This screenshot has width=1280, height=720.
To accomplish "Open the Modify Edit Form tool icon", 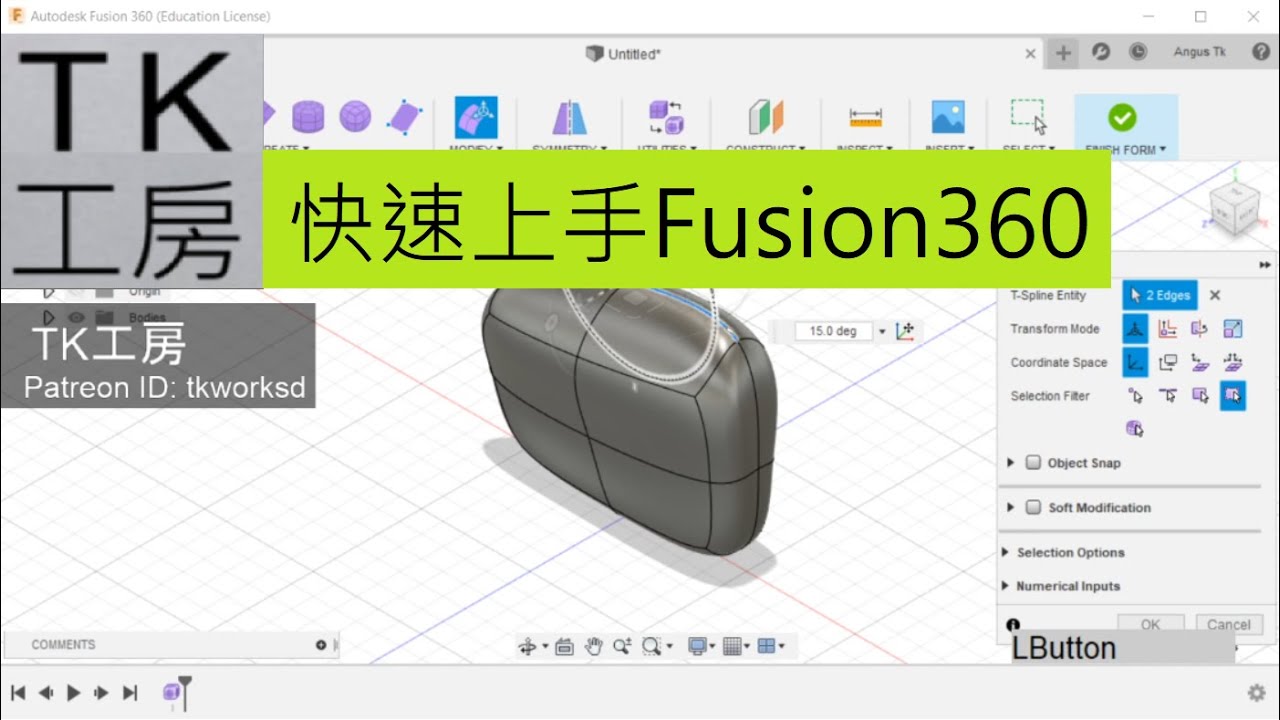I will click(476, 117).
